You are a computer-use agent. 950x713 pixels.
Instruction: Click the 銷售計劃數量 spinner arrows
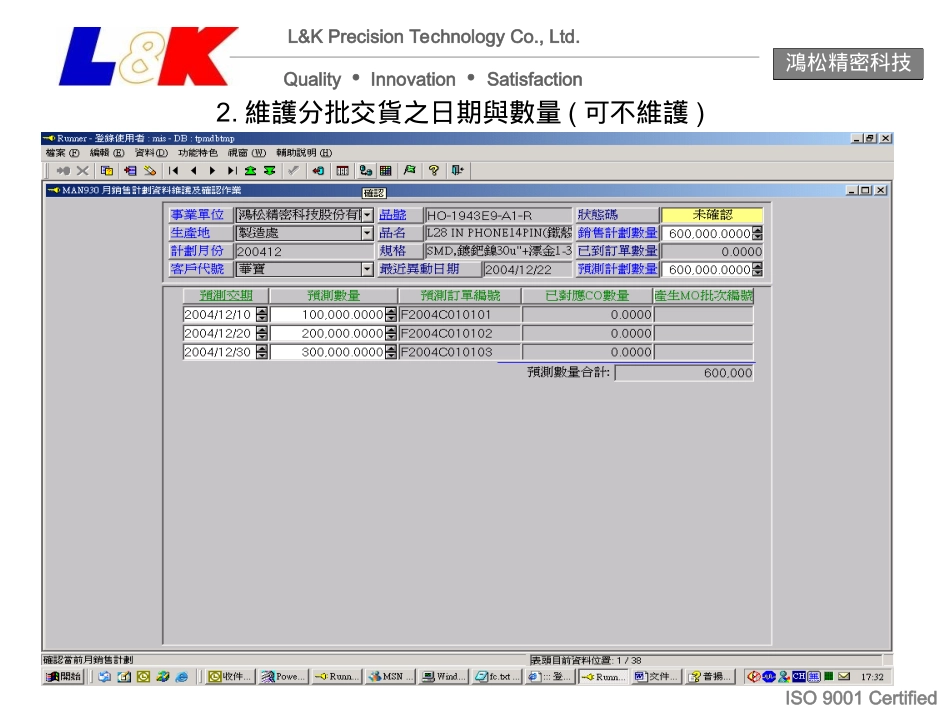(757, 233)
